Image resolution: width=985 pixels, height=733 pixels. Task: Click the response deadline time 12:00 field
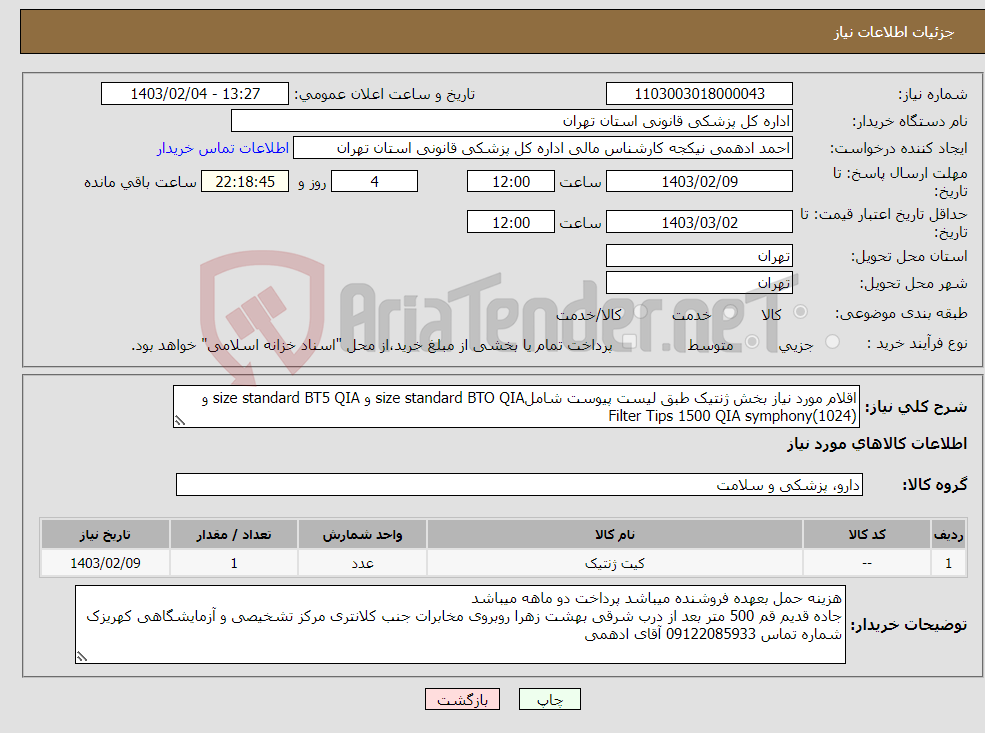coord(511,182)
